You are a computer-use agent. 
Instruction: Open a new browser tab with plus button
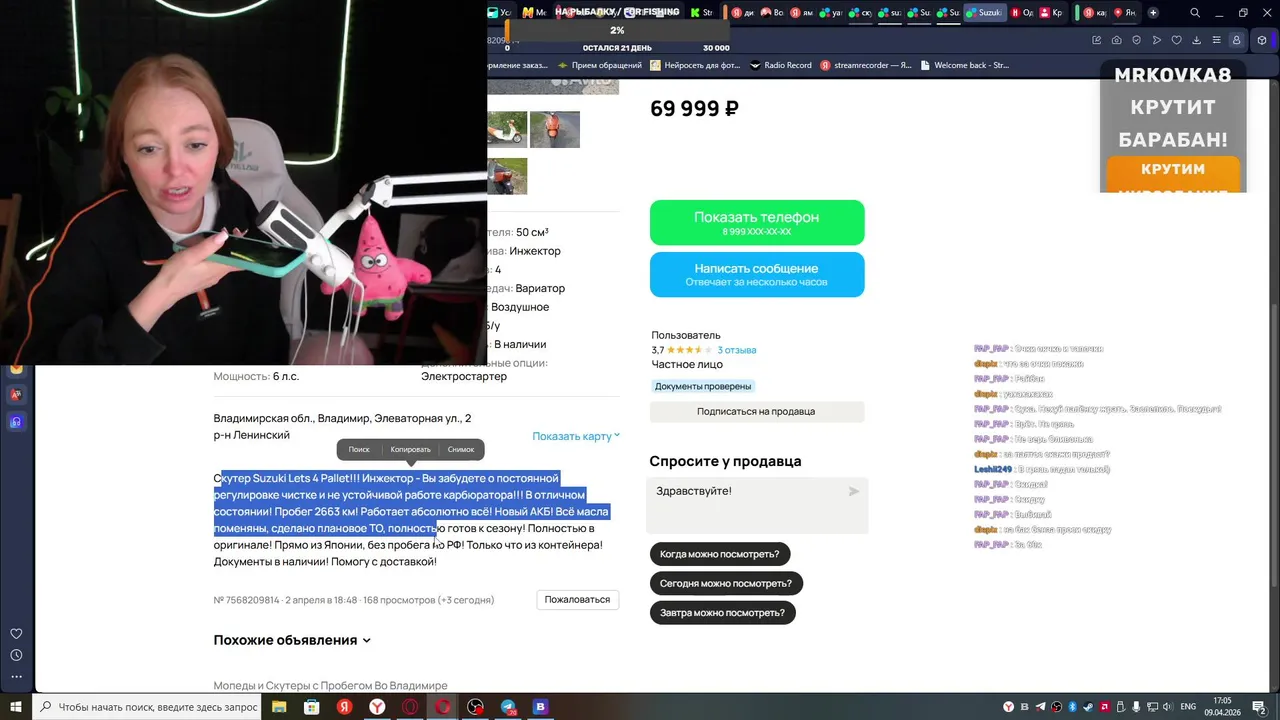[x=1153, y=13]
